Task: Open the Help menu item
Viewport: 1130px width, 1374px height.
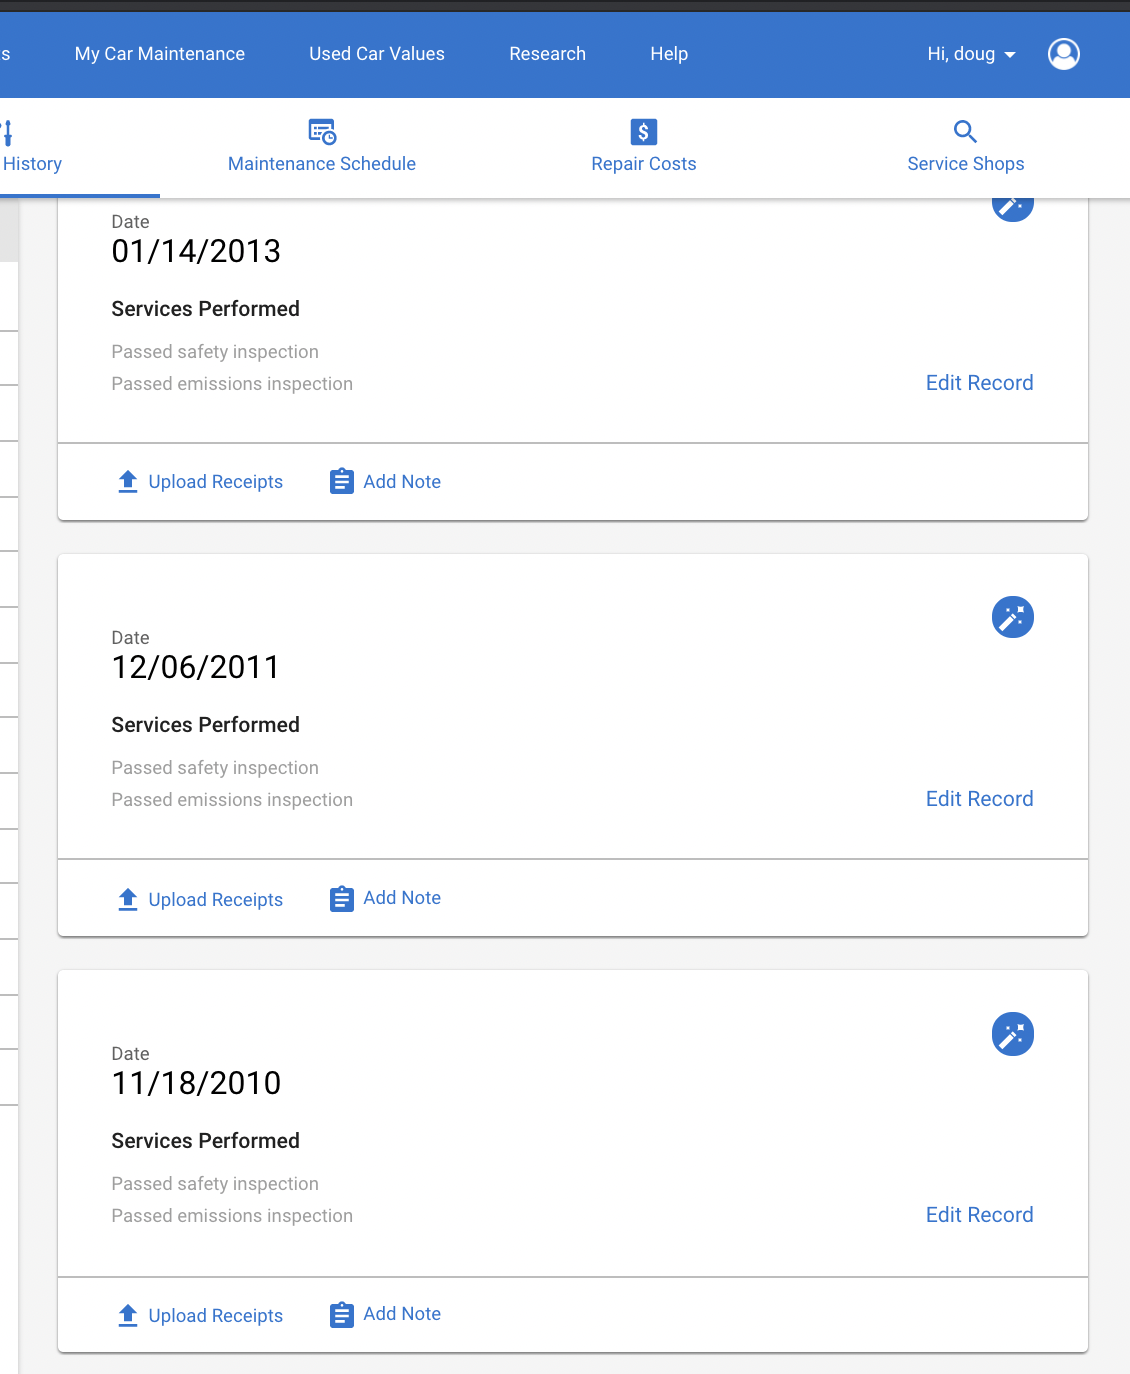Action: [669, 54]
